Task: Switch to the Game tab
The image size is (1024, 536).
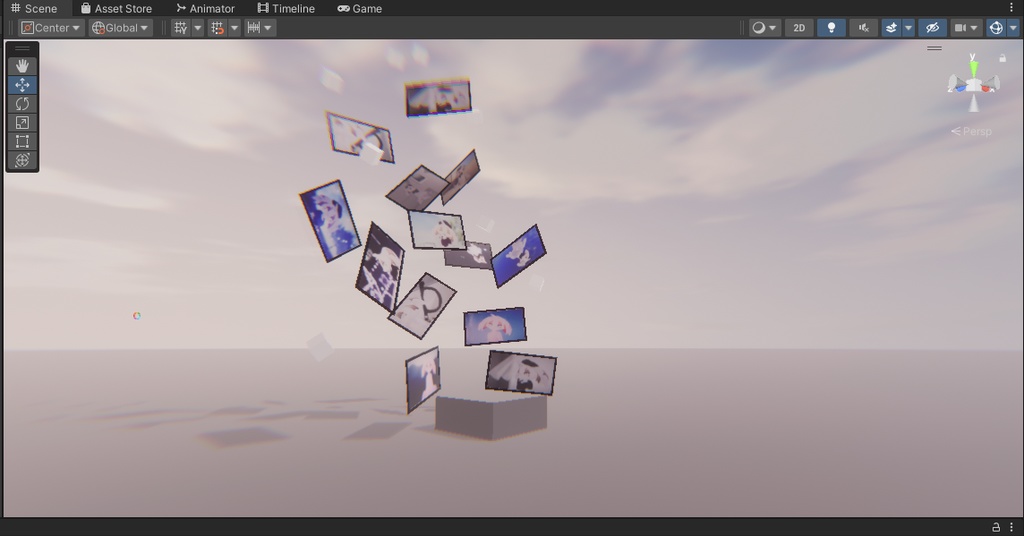Action: point(360,8)
